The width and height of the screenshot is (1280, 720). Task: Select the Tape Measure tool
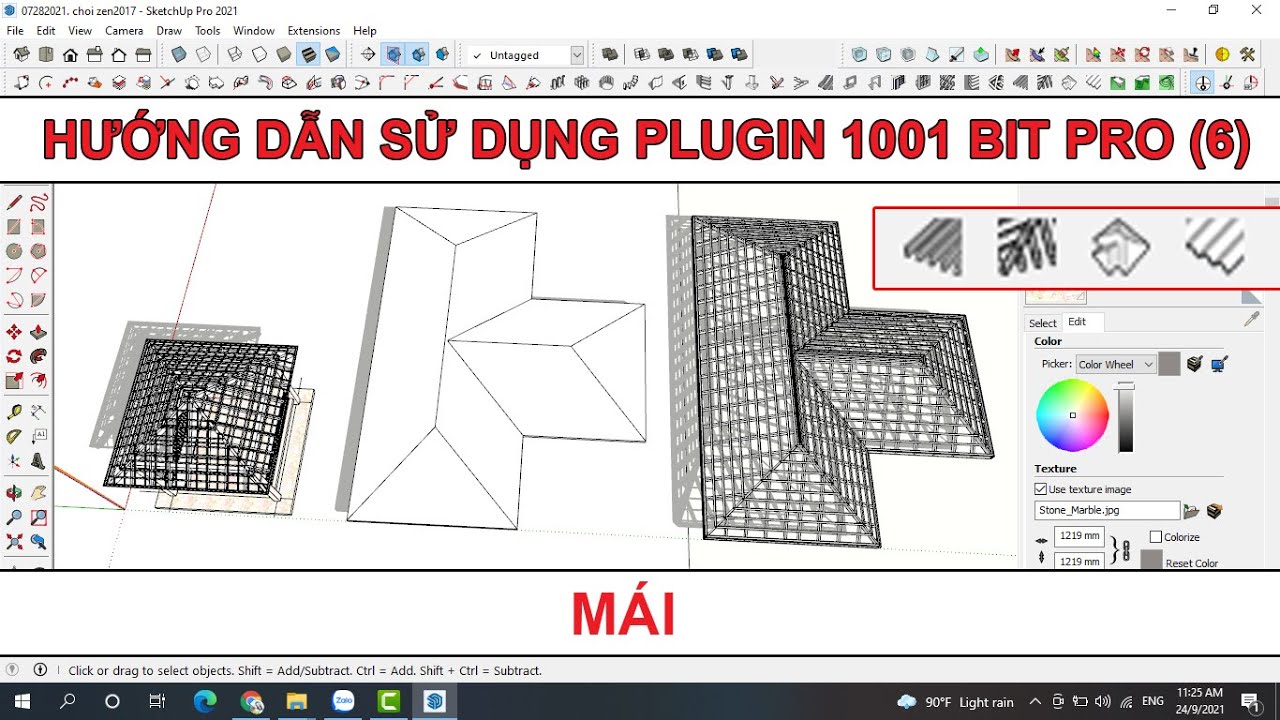click(x=14, y=412)
